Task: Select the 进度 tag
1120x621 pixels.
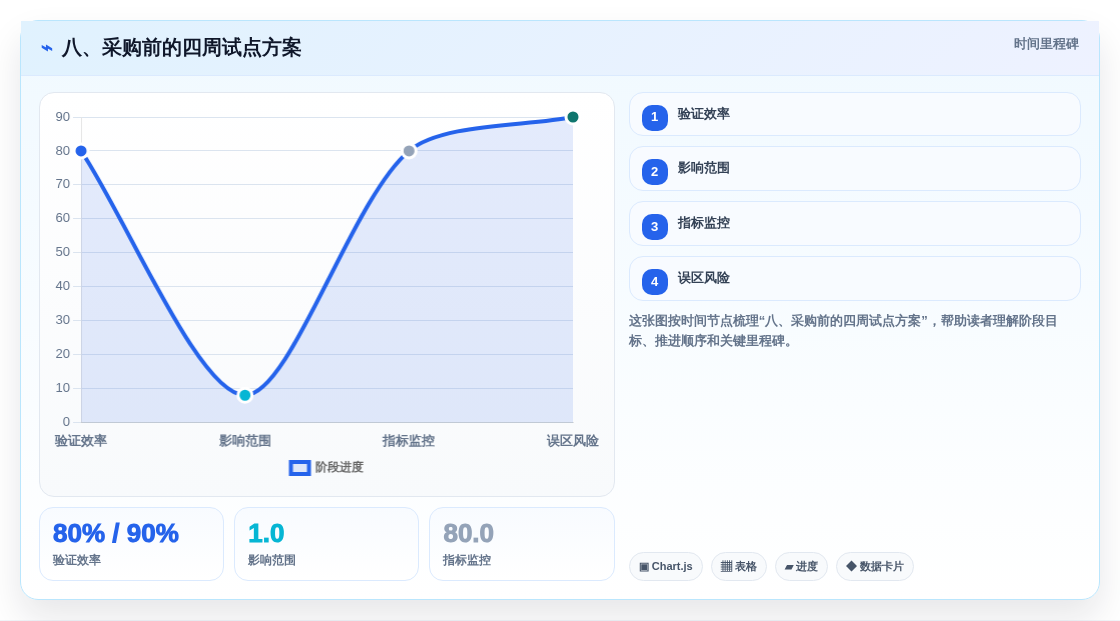Action: (x=801, y=567)
